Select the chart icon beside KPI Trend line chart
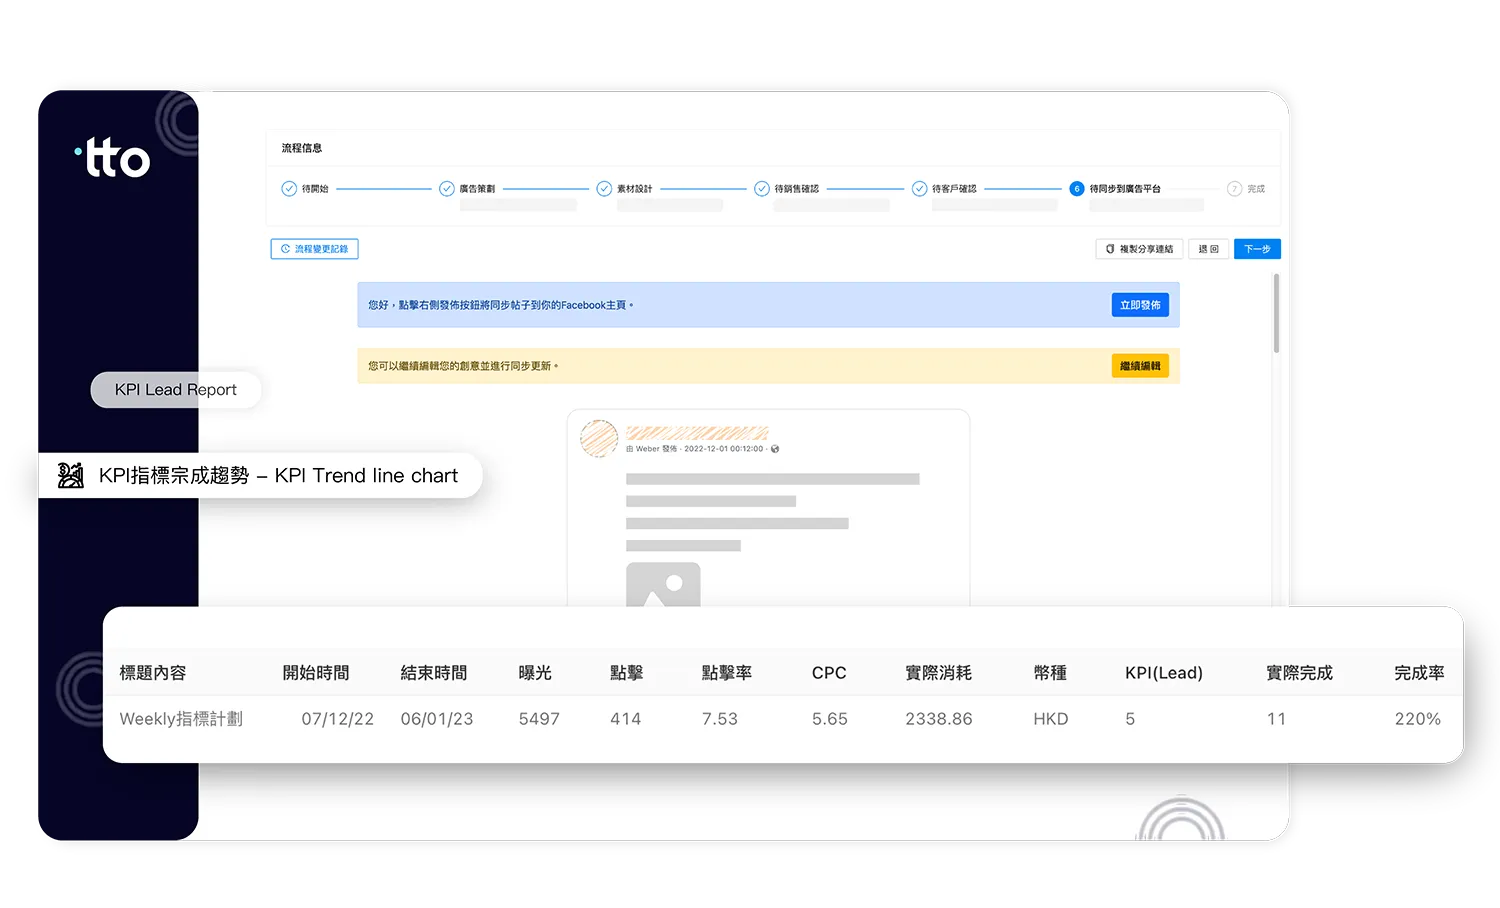Screen dimensions: 1500x908 tap(69, 475)
